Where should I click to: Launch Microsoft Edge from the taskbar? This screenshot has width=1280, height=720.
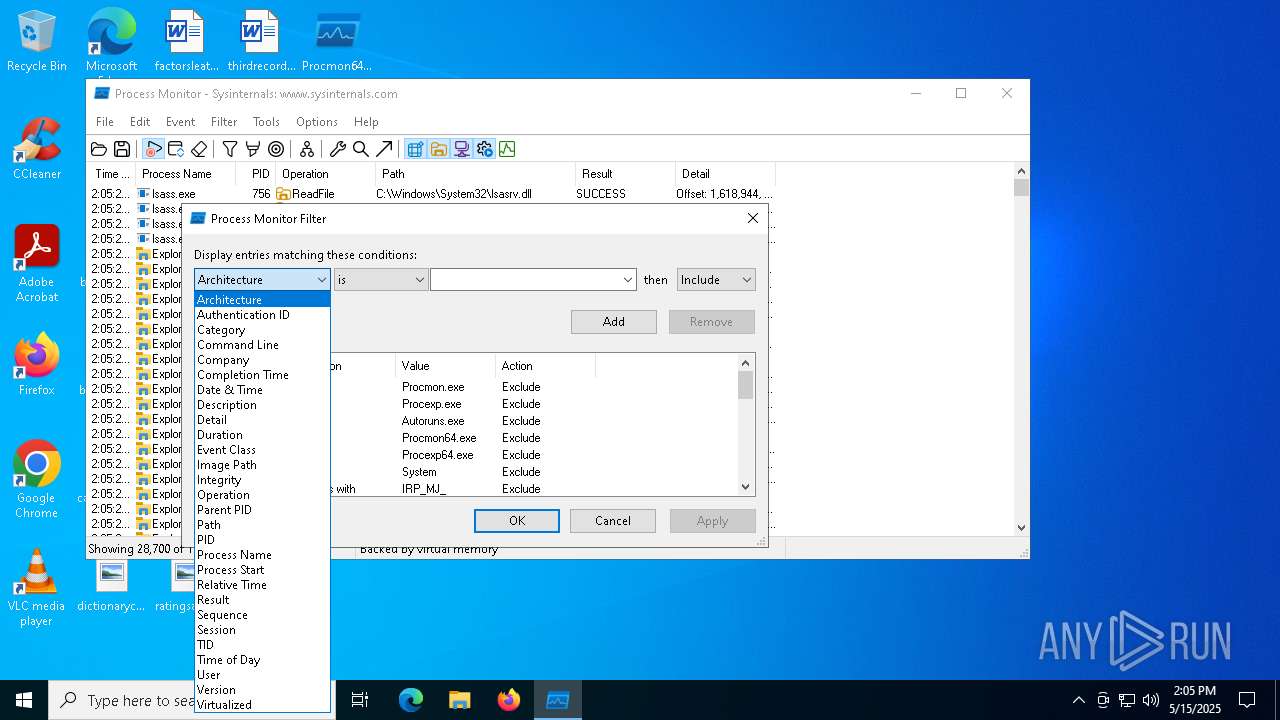pos(411,700)
